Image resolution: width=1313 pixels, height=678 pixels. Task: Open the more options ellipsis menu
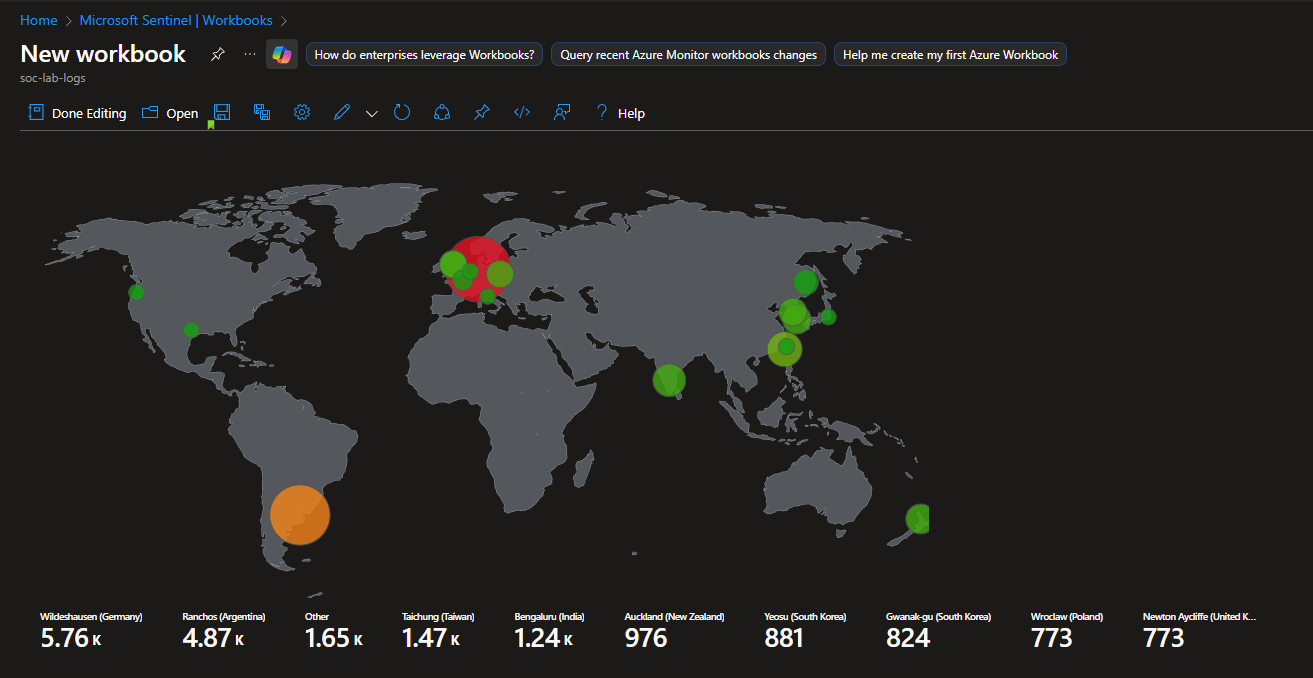coord(250,54)
